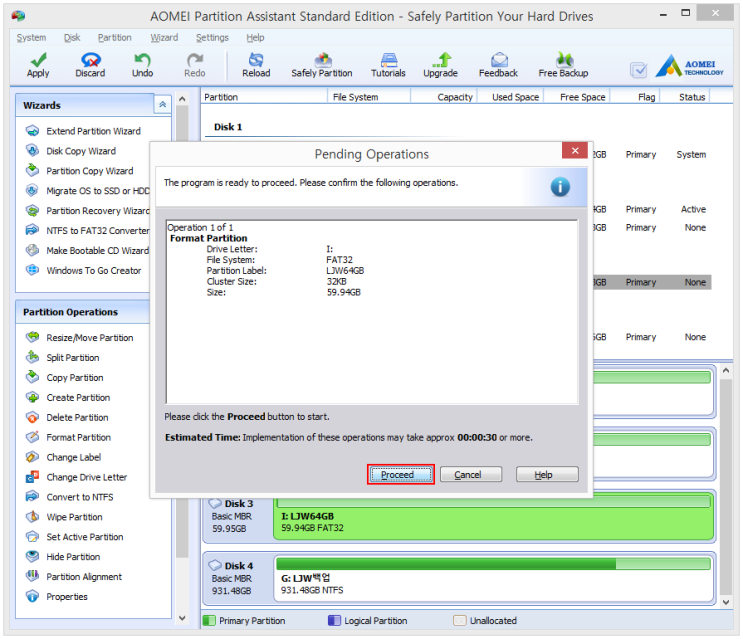
Task: Click the Undo arrow icon
Action: pyautogui.click(x=142, y=60)
